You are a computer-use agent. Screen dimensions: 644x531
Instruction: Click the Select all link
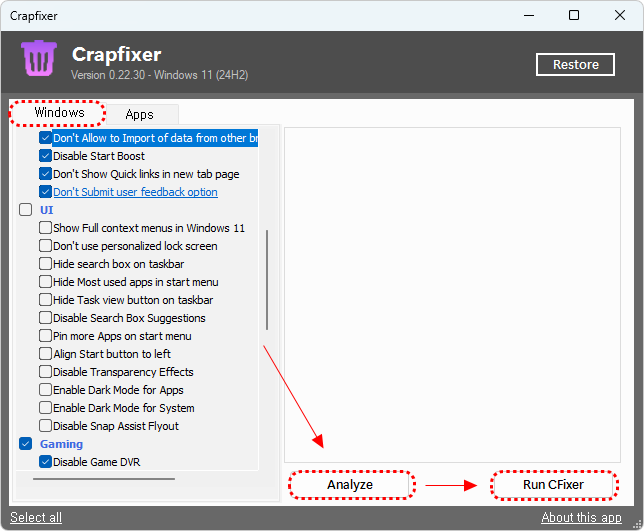pyautogui.click(x=36, y=517)
